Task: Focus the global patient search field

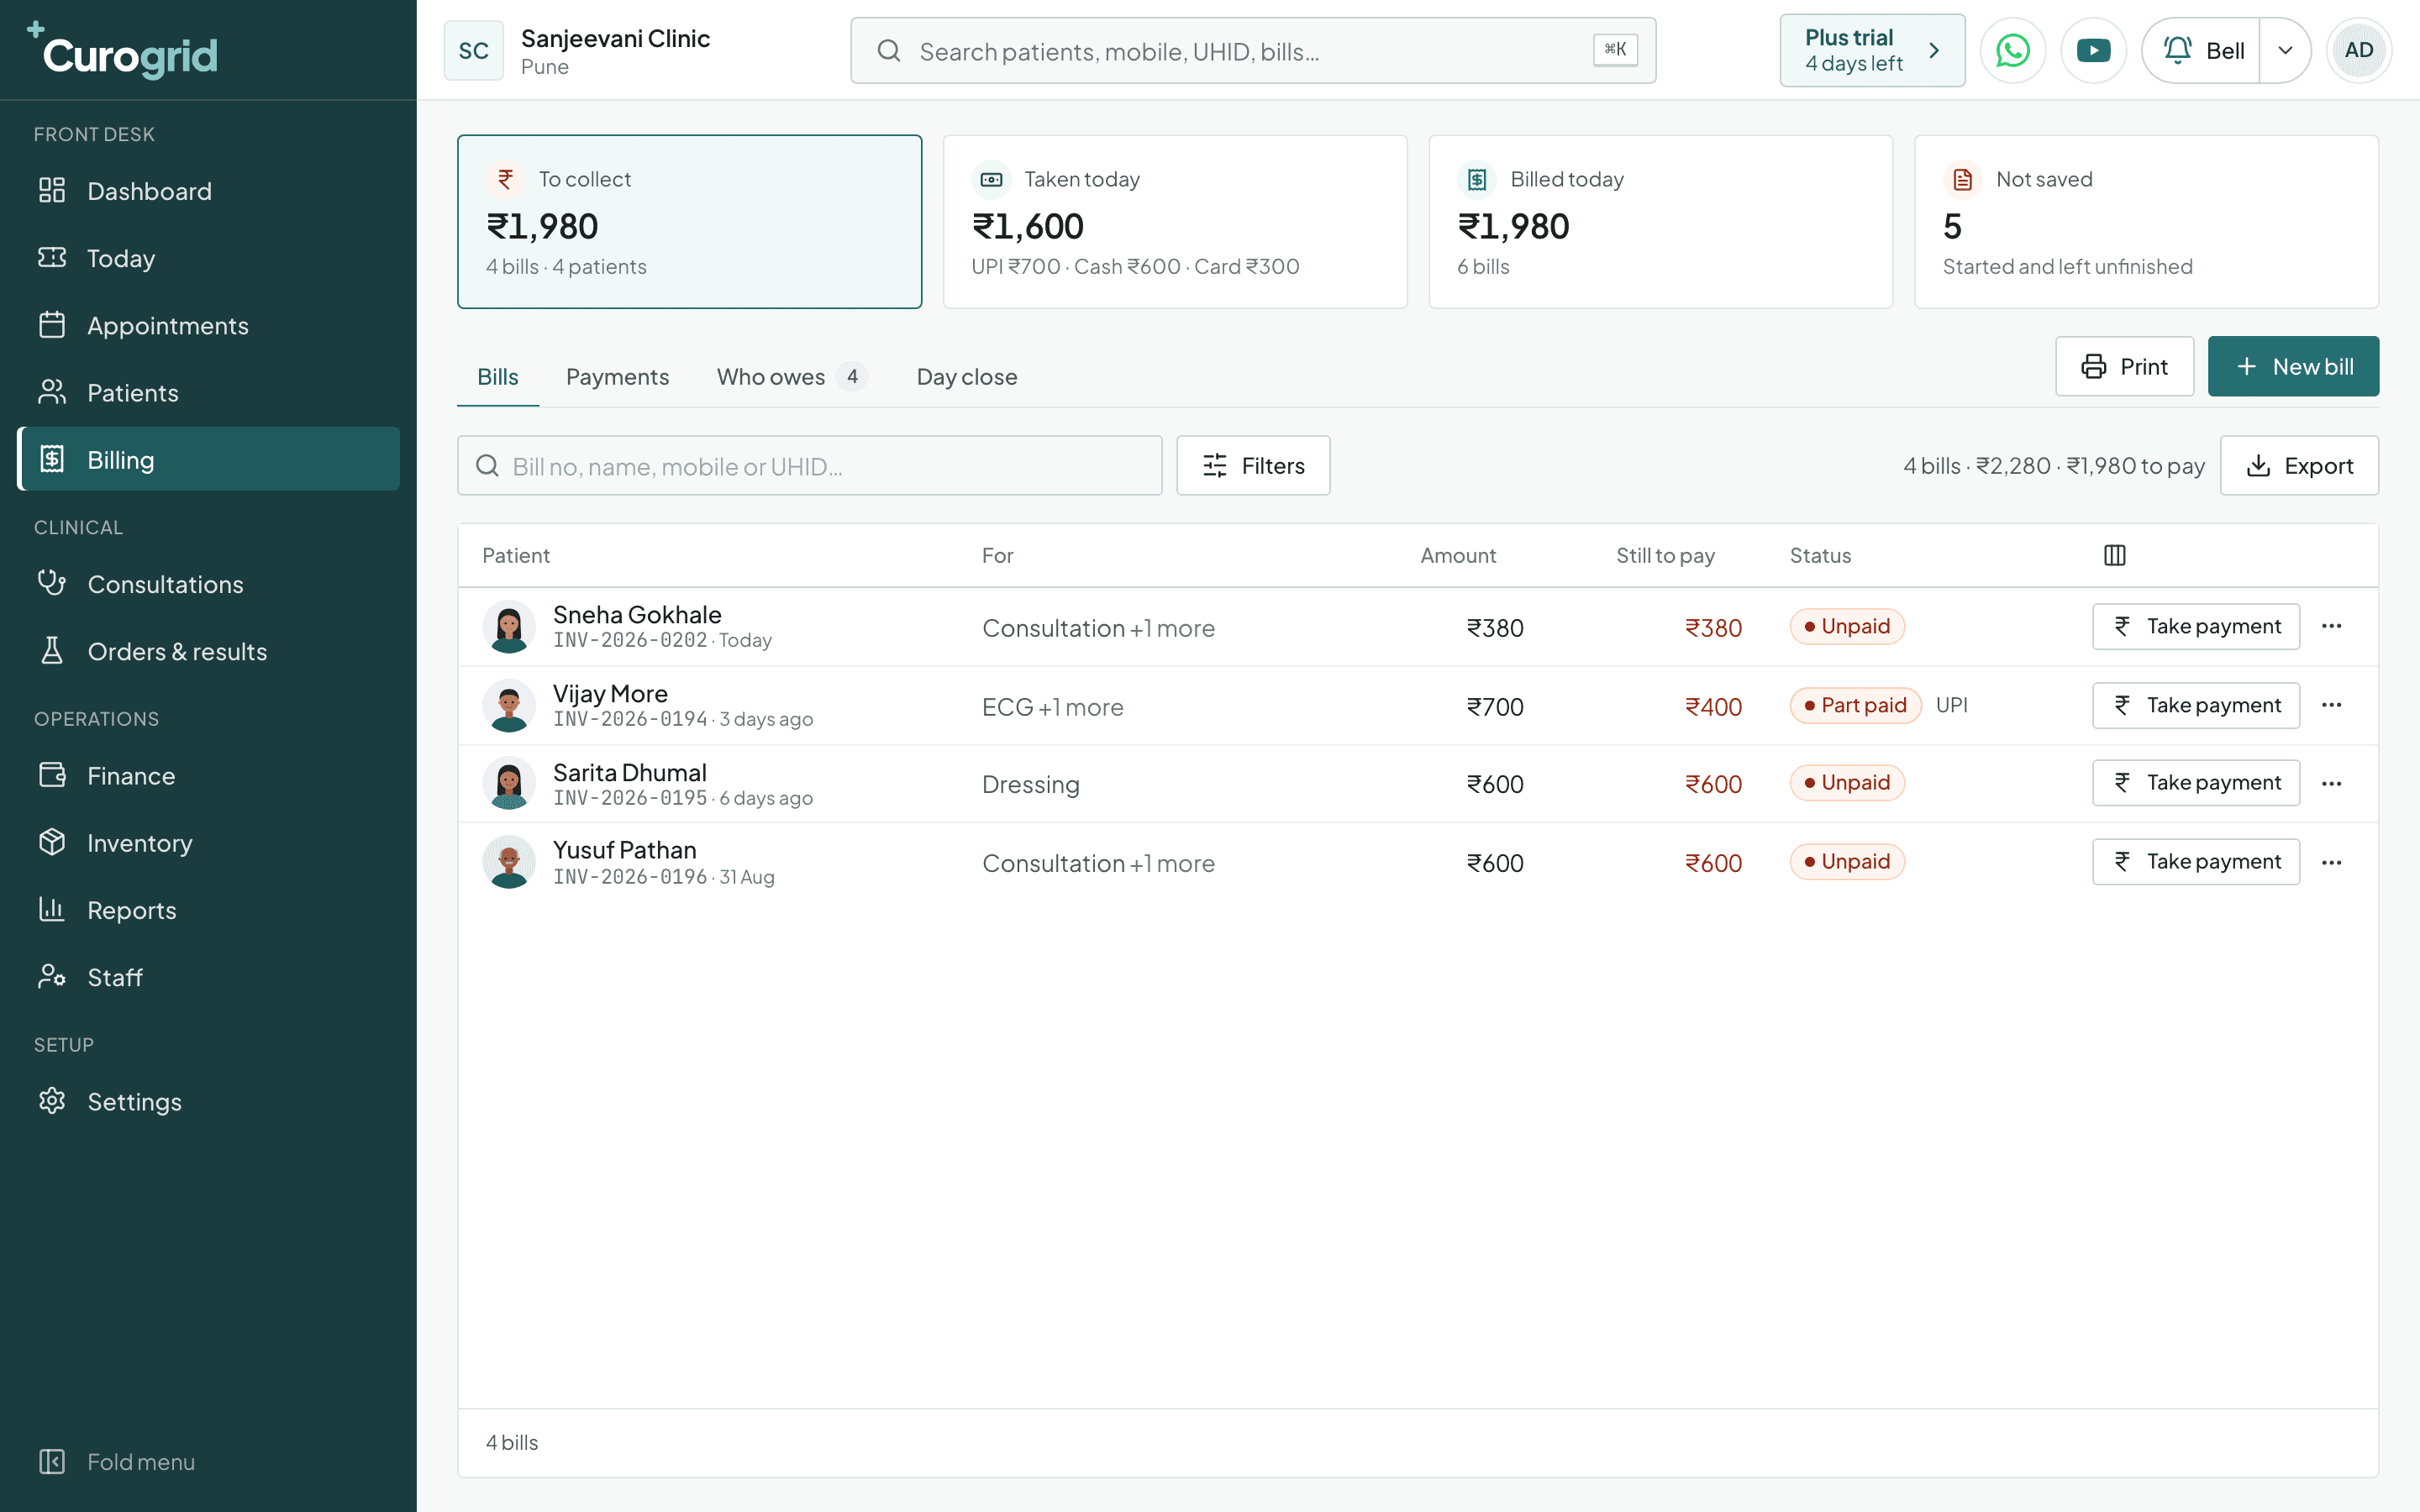Action: [1253, 50]
